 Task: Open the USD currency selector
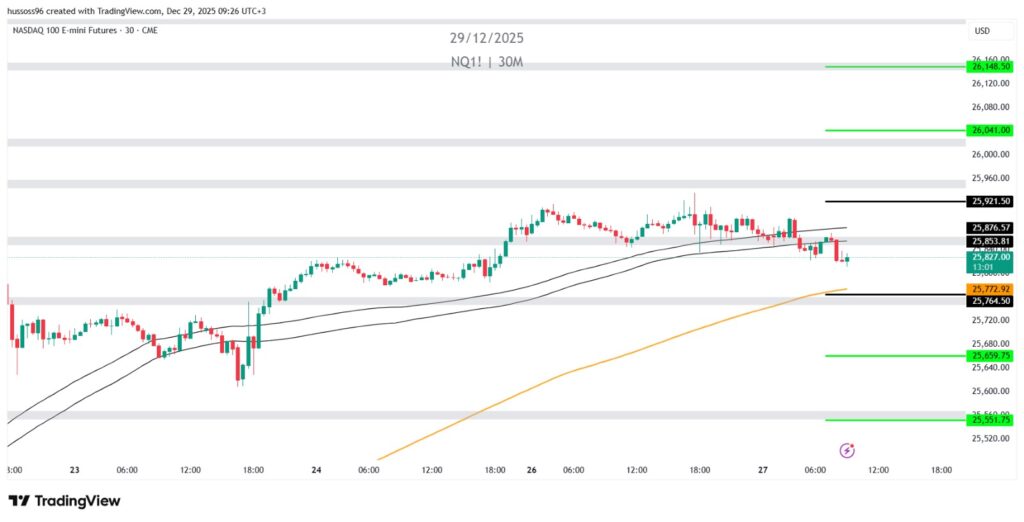pos(981,31)
